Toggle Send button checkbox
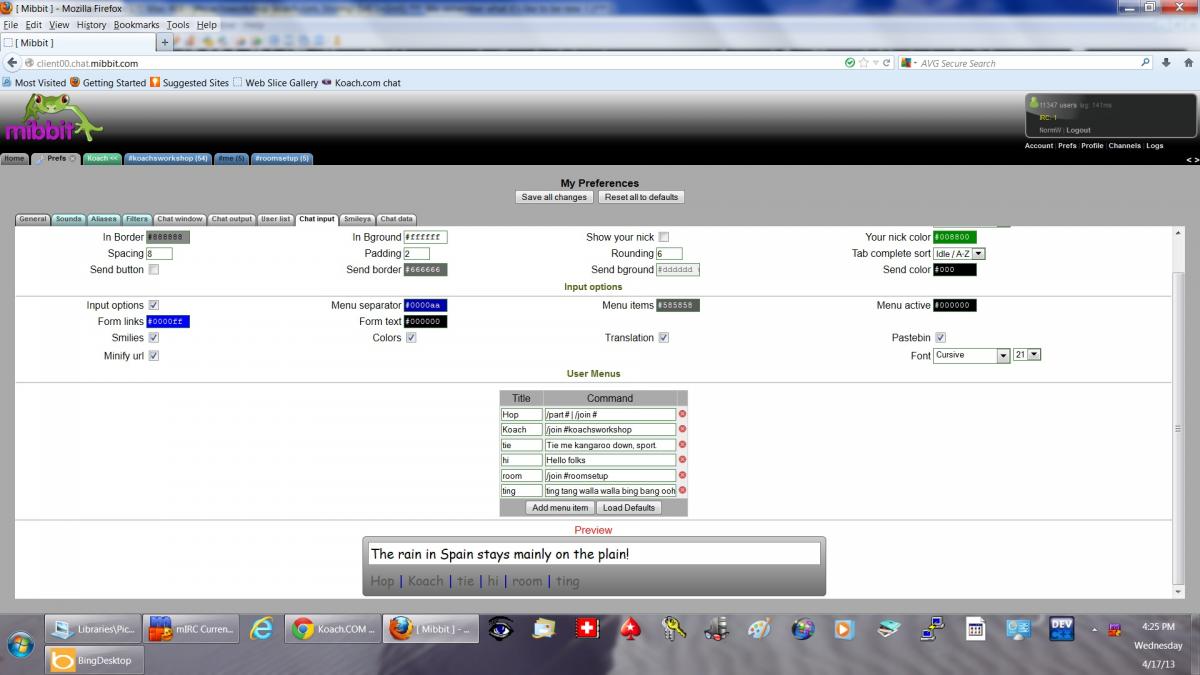The height and width of the screenshot is (675, 1200). (x=154, y=269)
